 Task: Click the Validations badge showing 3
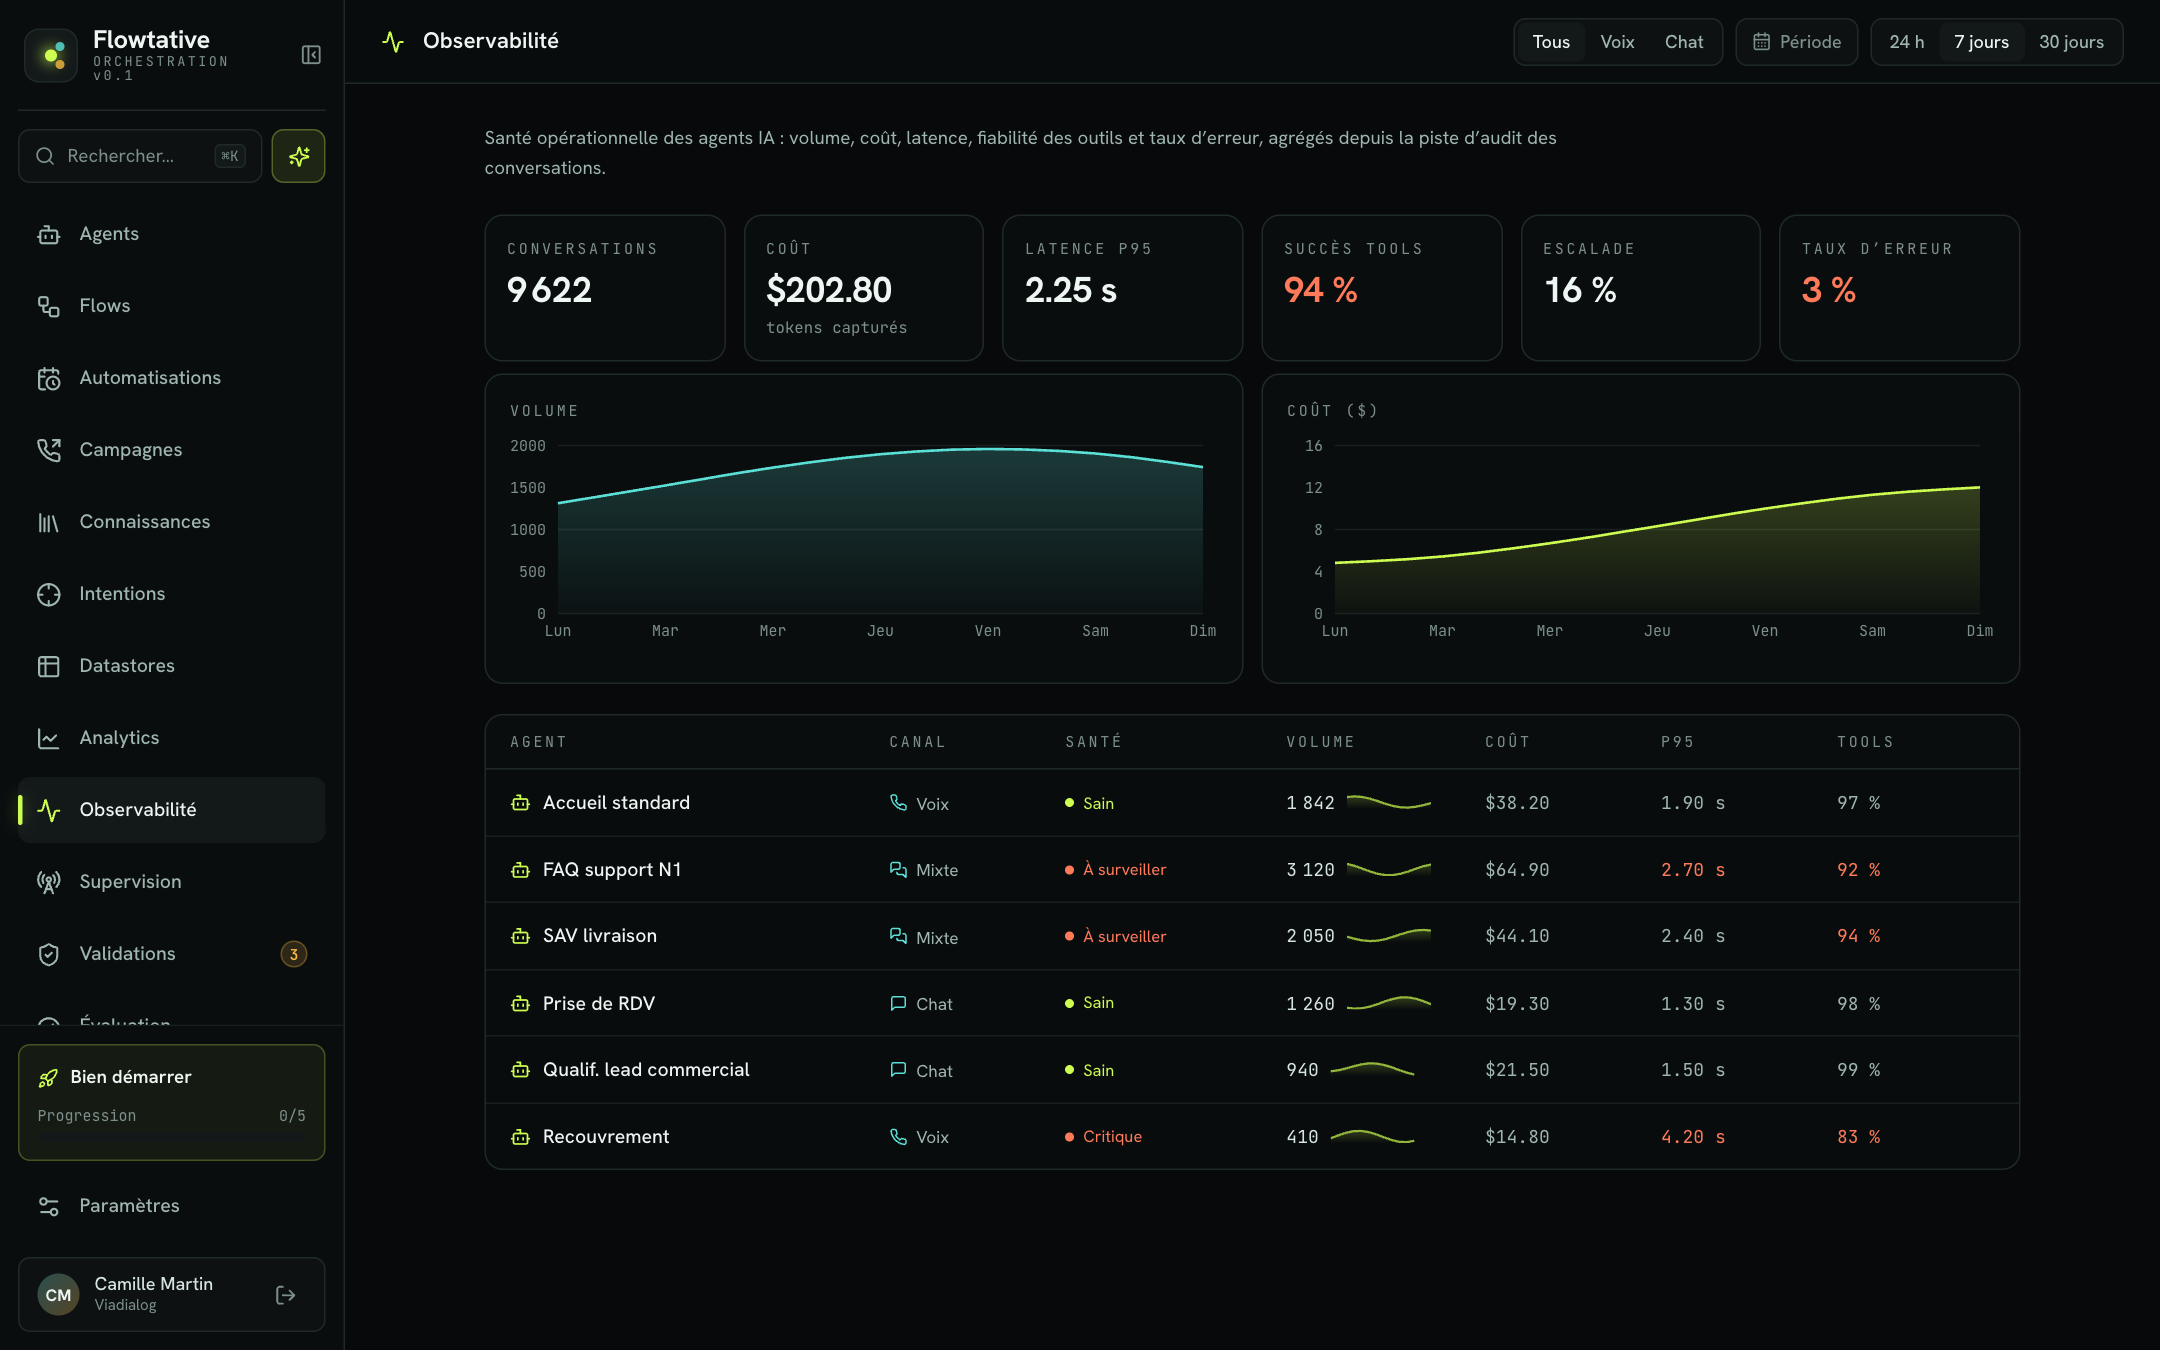point(293,954)
